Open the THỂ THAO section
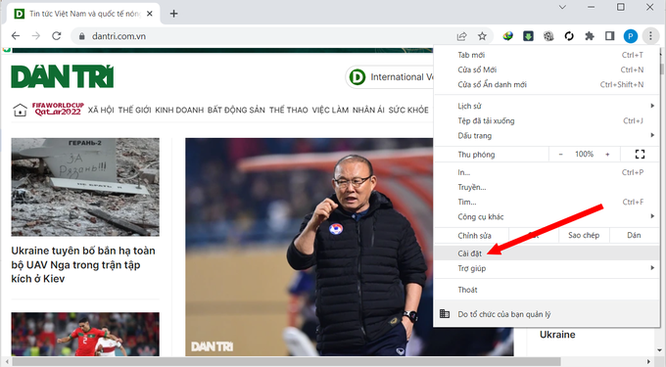This screenshot has height=367, width=666. [x=288, y=110]
